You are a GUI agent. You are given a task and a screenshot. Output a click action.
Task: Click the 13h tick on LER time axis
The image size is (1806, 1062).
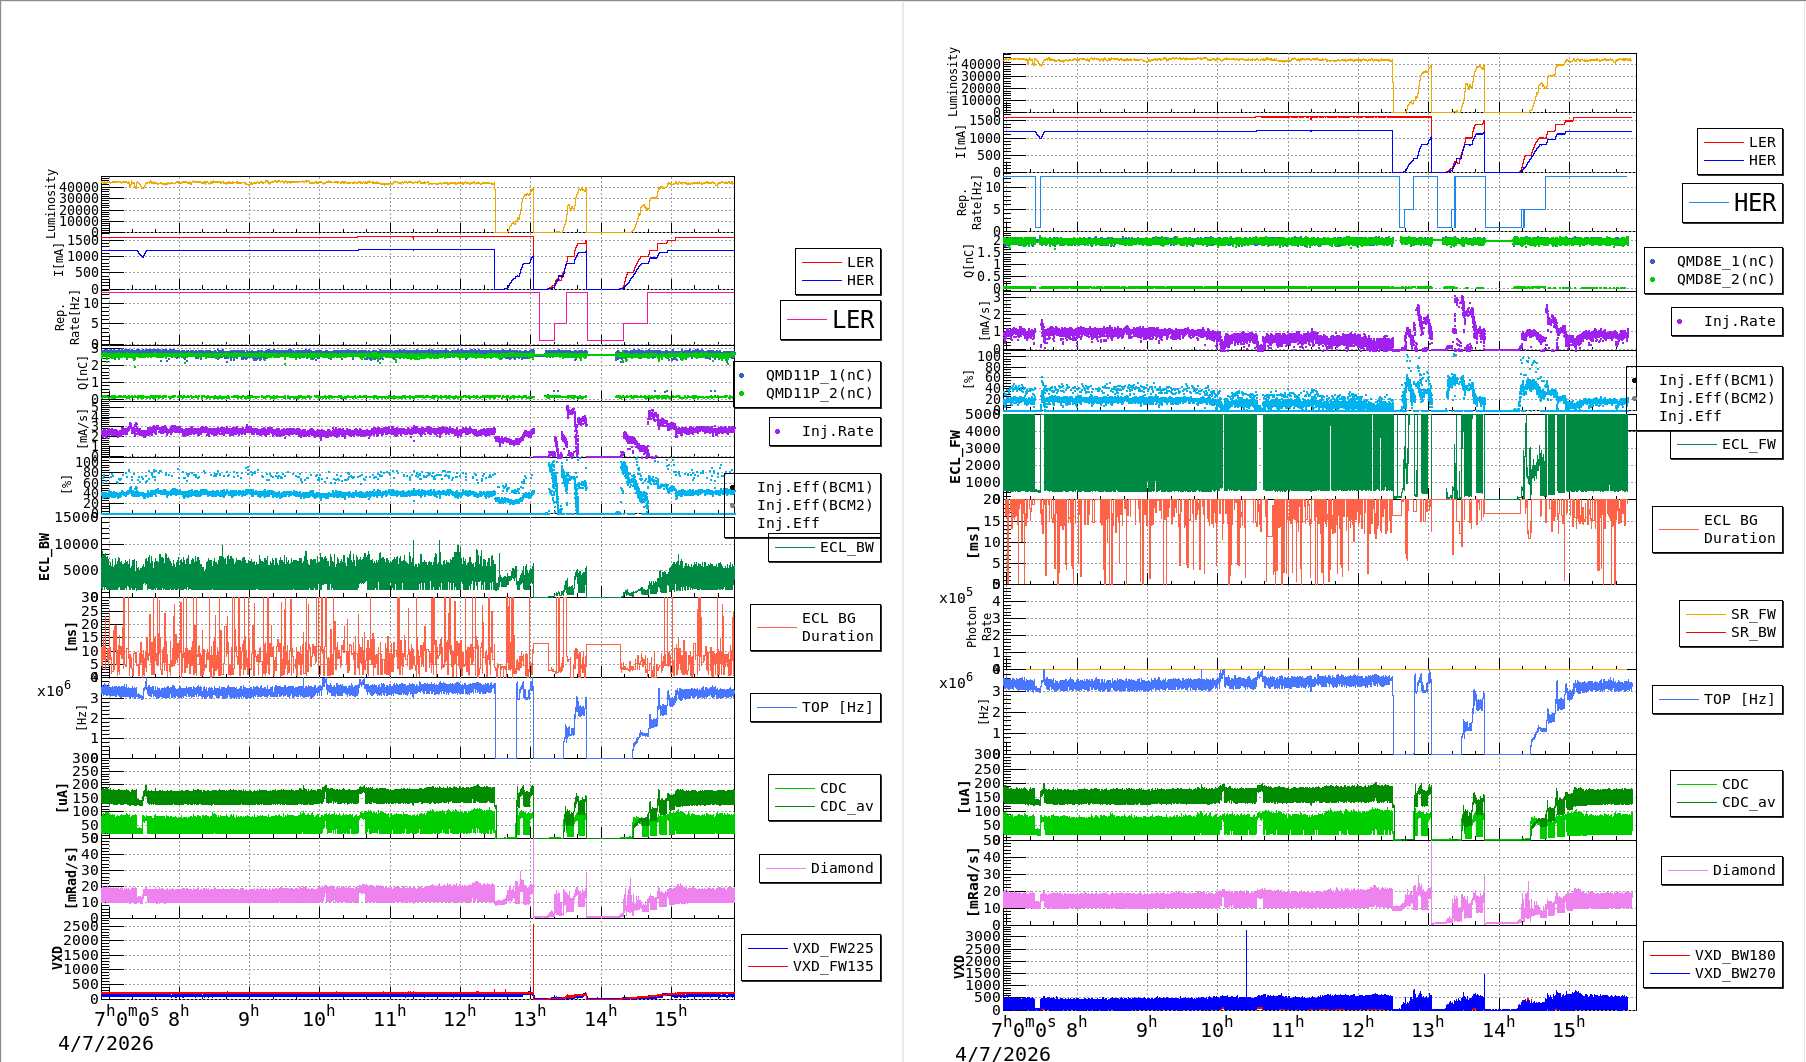pos(530,1017)
